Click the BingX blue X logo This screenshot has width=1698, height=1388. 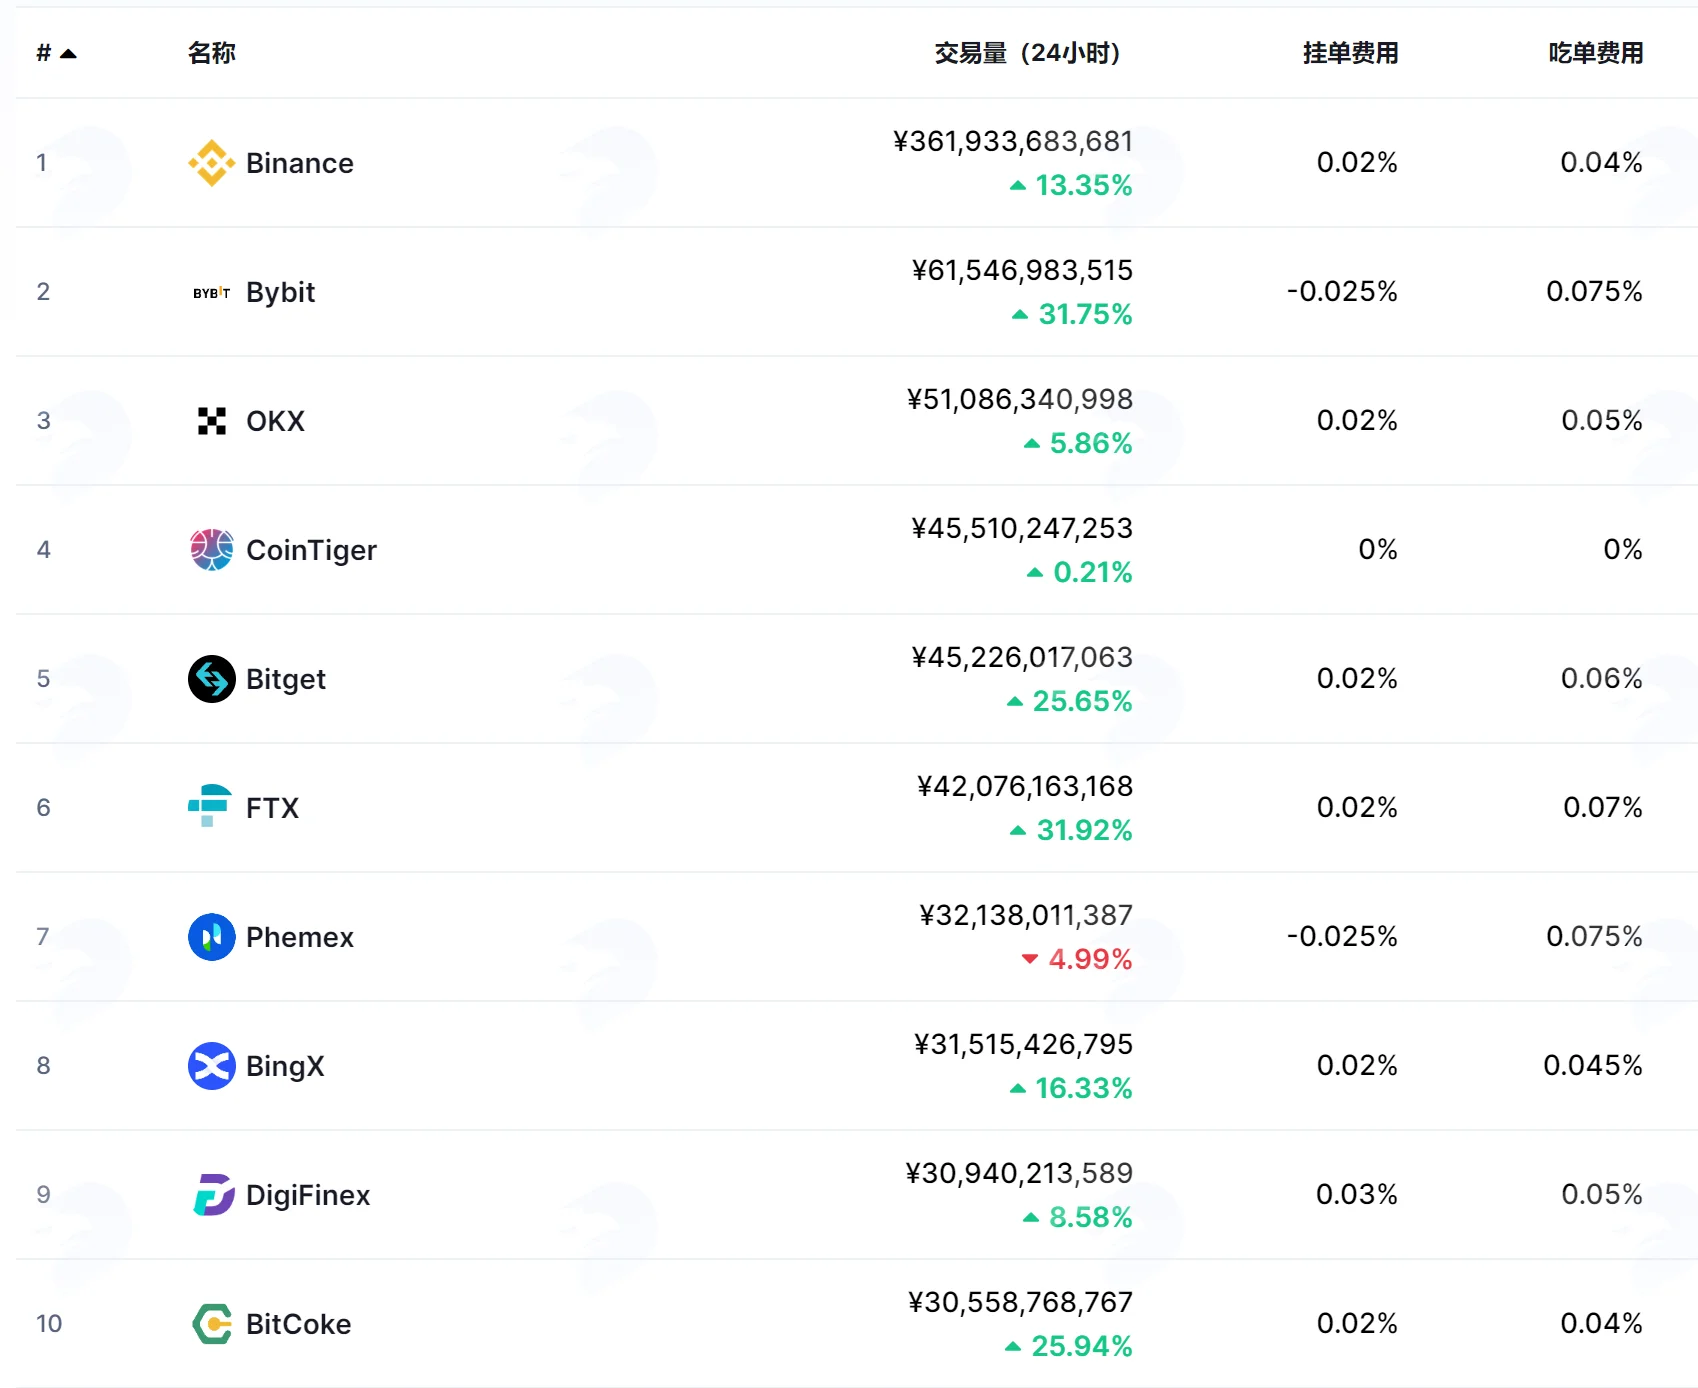pyautogui.click(x=211, y=1066)
